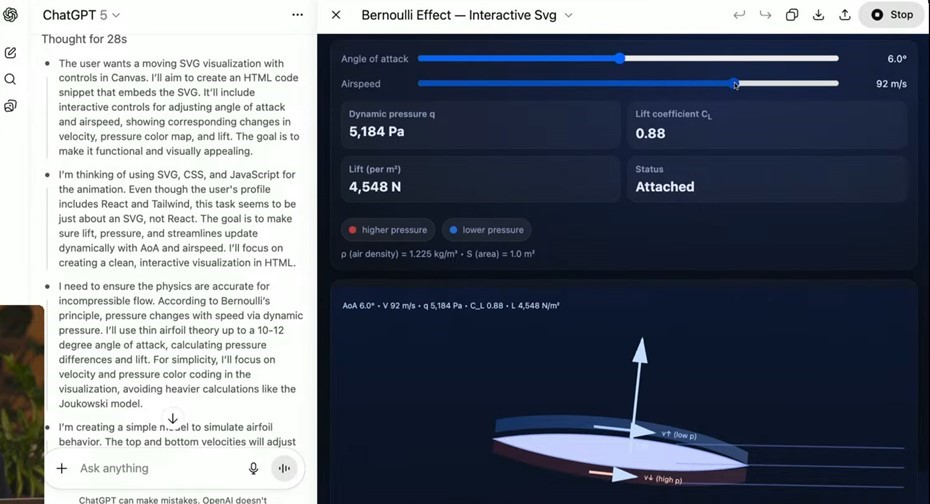Download the canvas file

click(818, 15)
